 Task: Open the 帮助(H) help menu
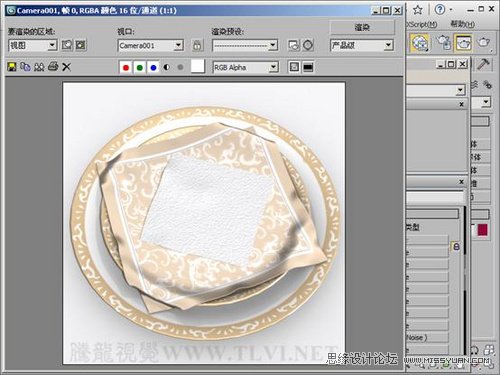coord(463,24)
